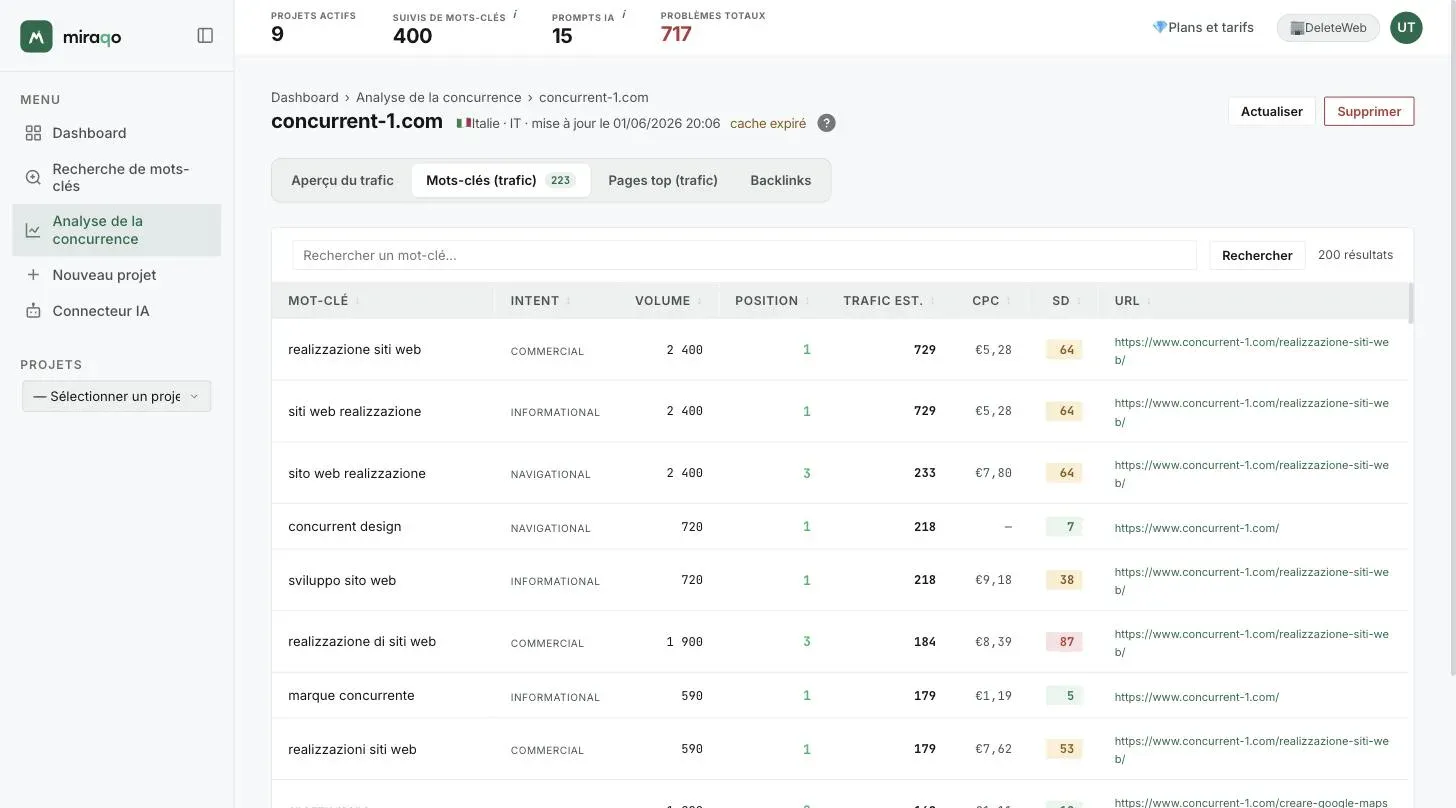Click the URL sort arrows in the header
The image size is (1456, 808).
coord(1149,300)
